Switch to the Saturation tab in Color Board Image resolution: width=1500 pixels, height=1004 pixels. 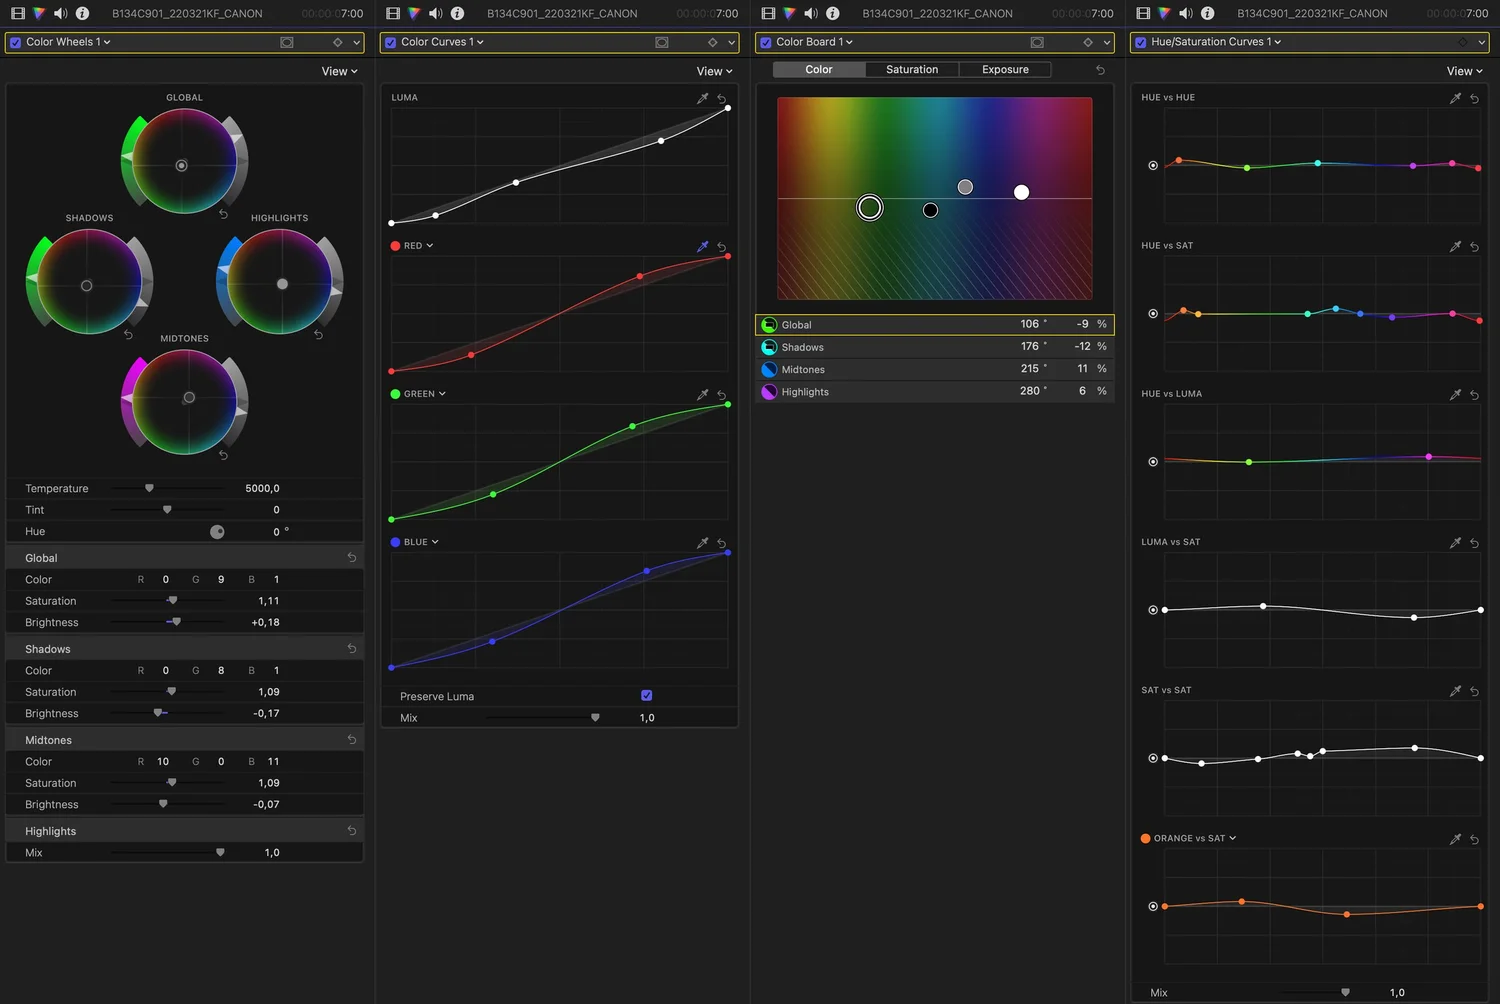tap(911, 69)
